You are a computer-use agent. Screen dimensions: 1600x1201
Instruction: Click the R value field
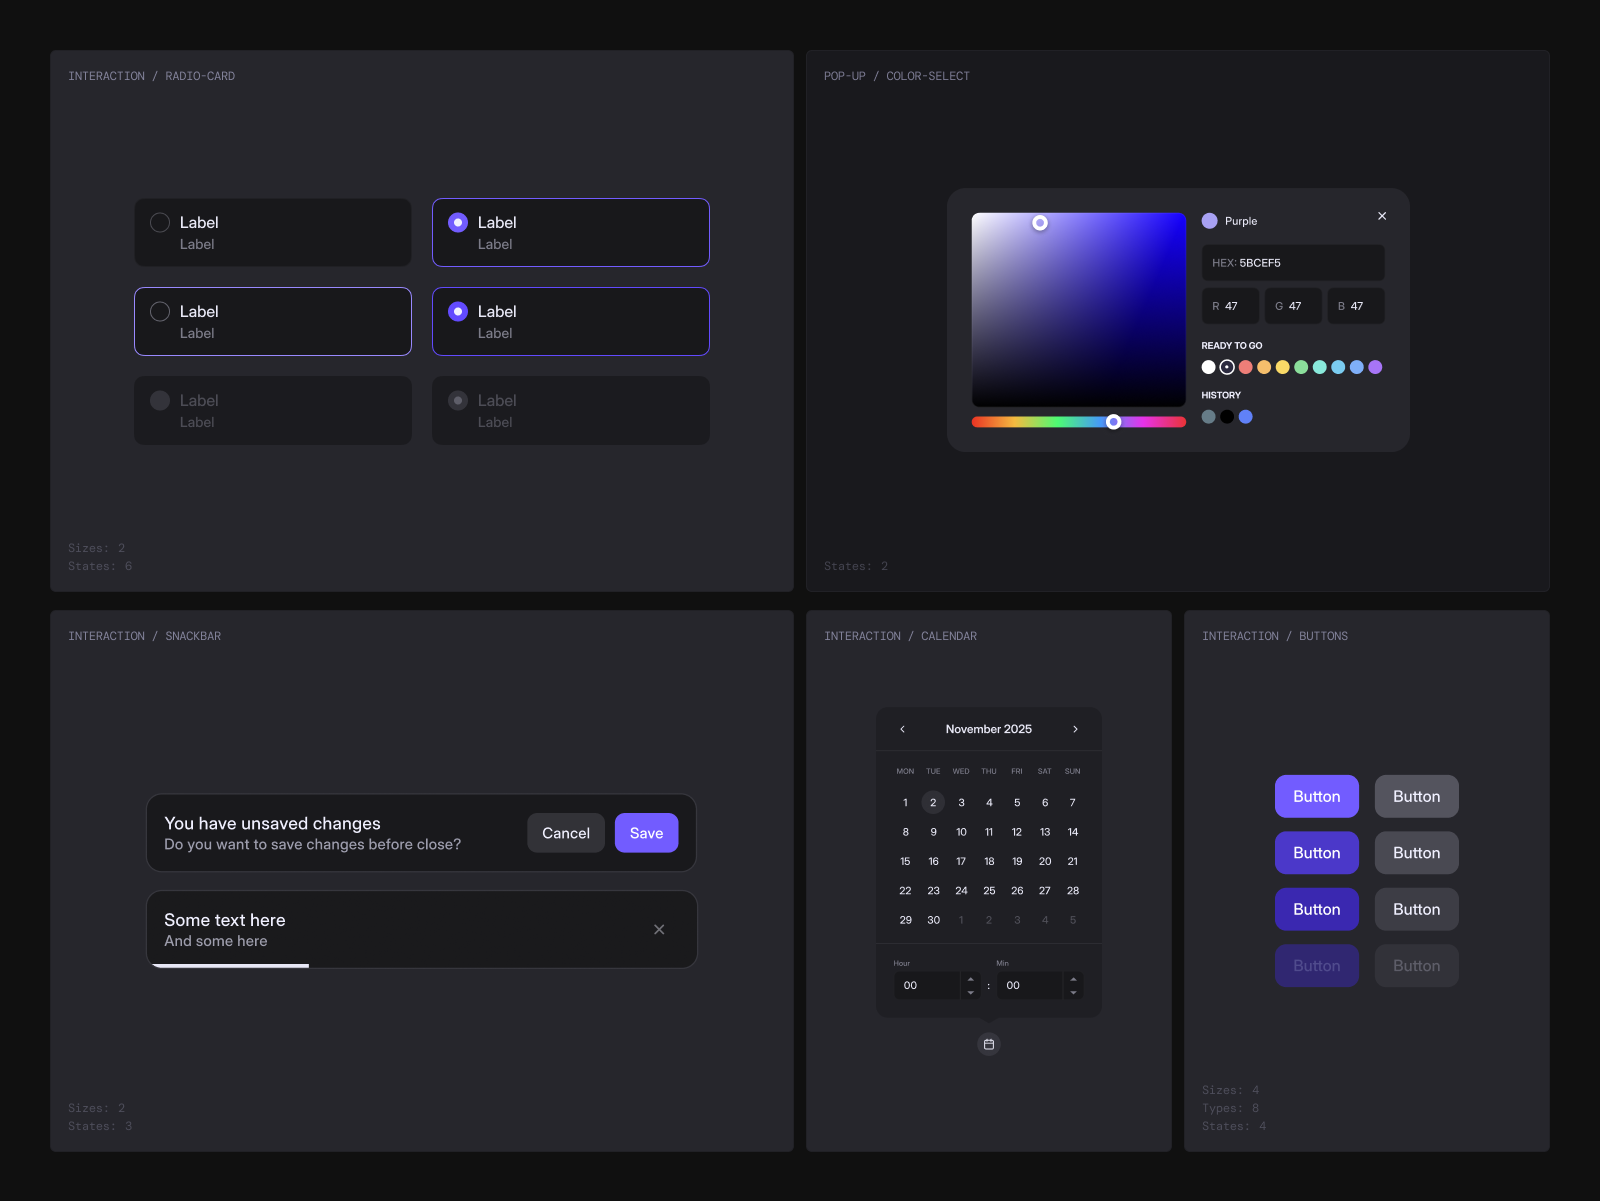[x=1230, y=306]
